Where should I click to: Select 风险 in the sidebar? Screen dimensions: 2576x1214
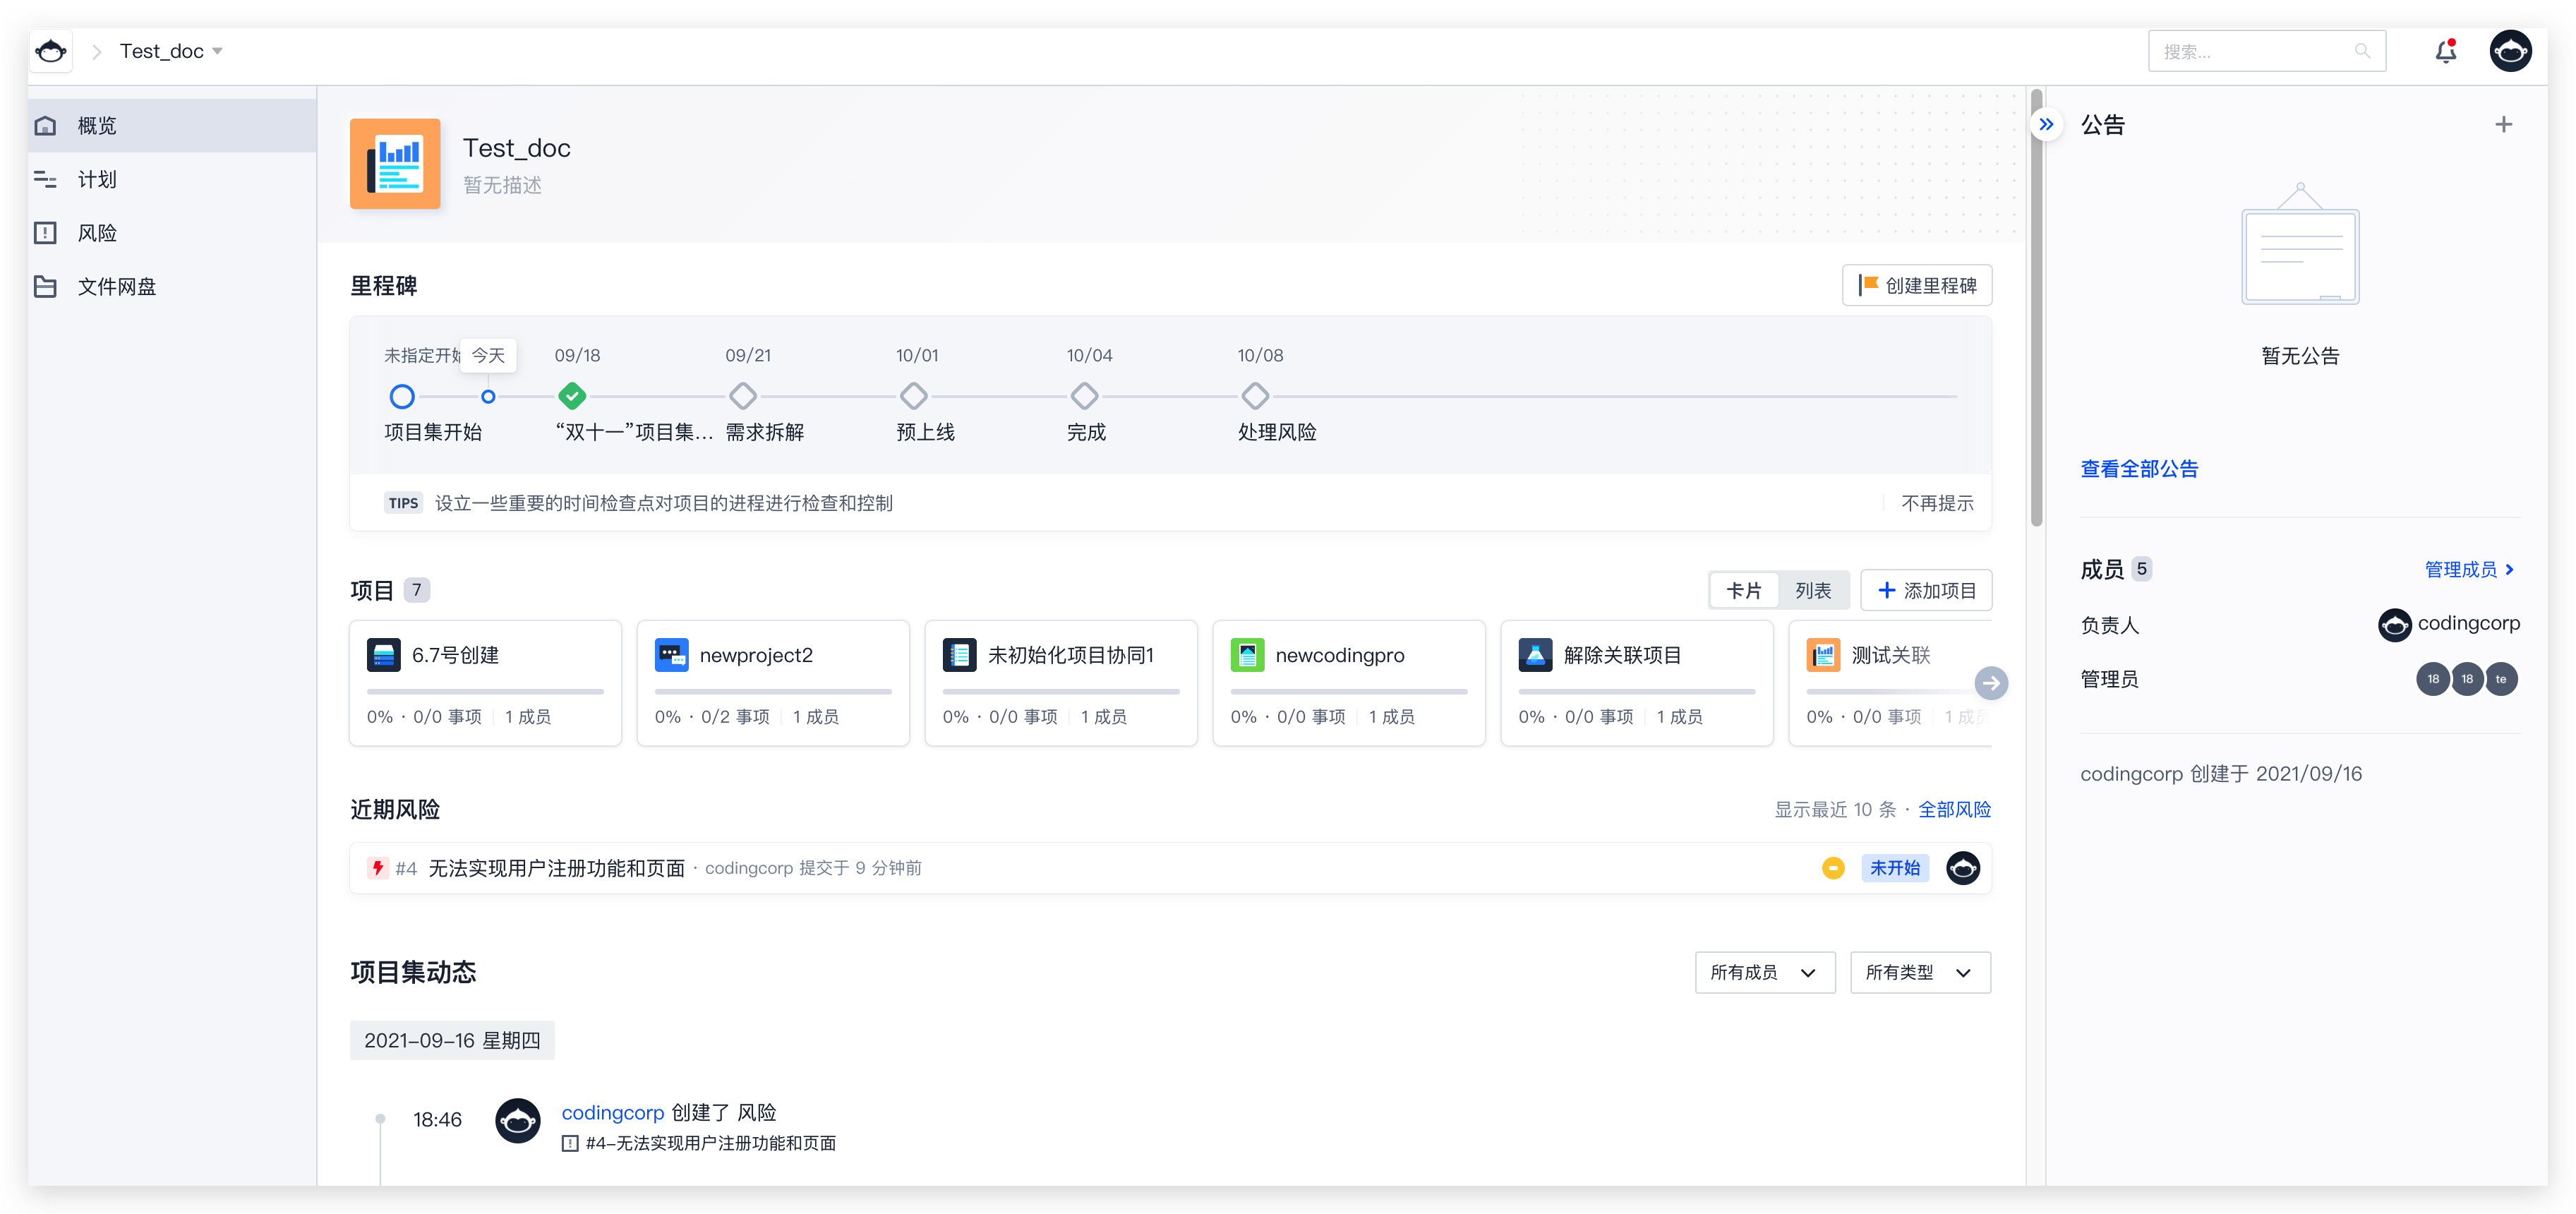coord(172,233)
